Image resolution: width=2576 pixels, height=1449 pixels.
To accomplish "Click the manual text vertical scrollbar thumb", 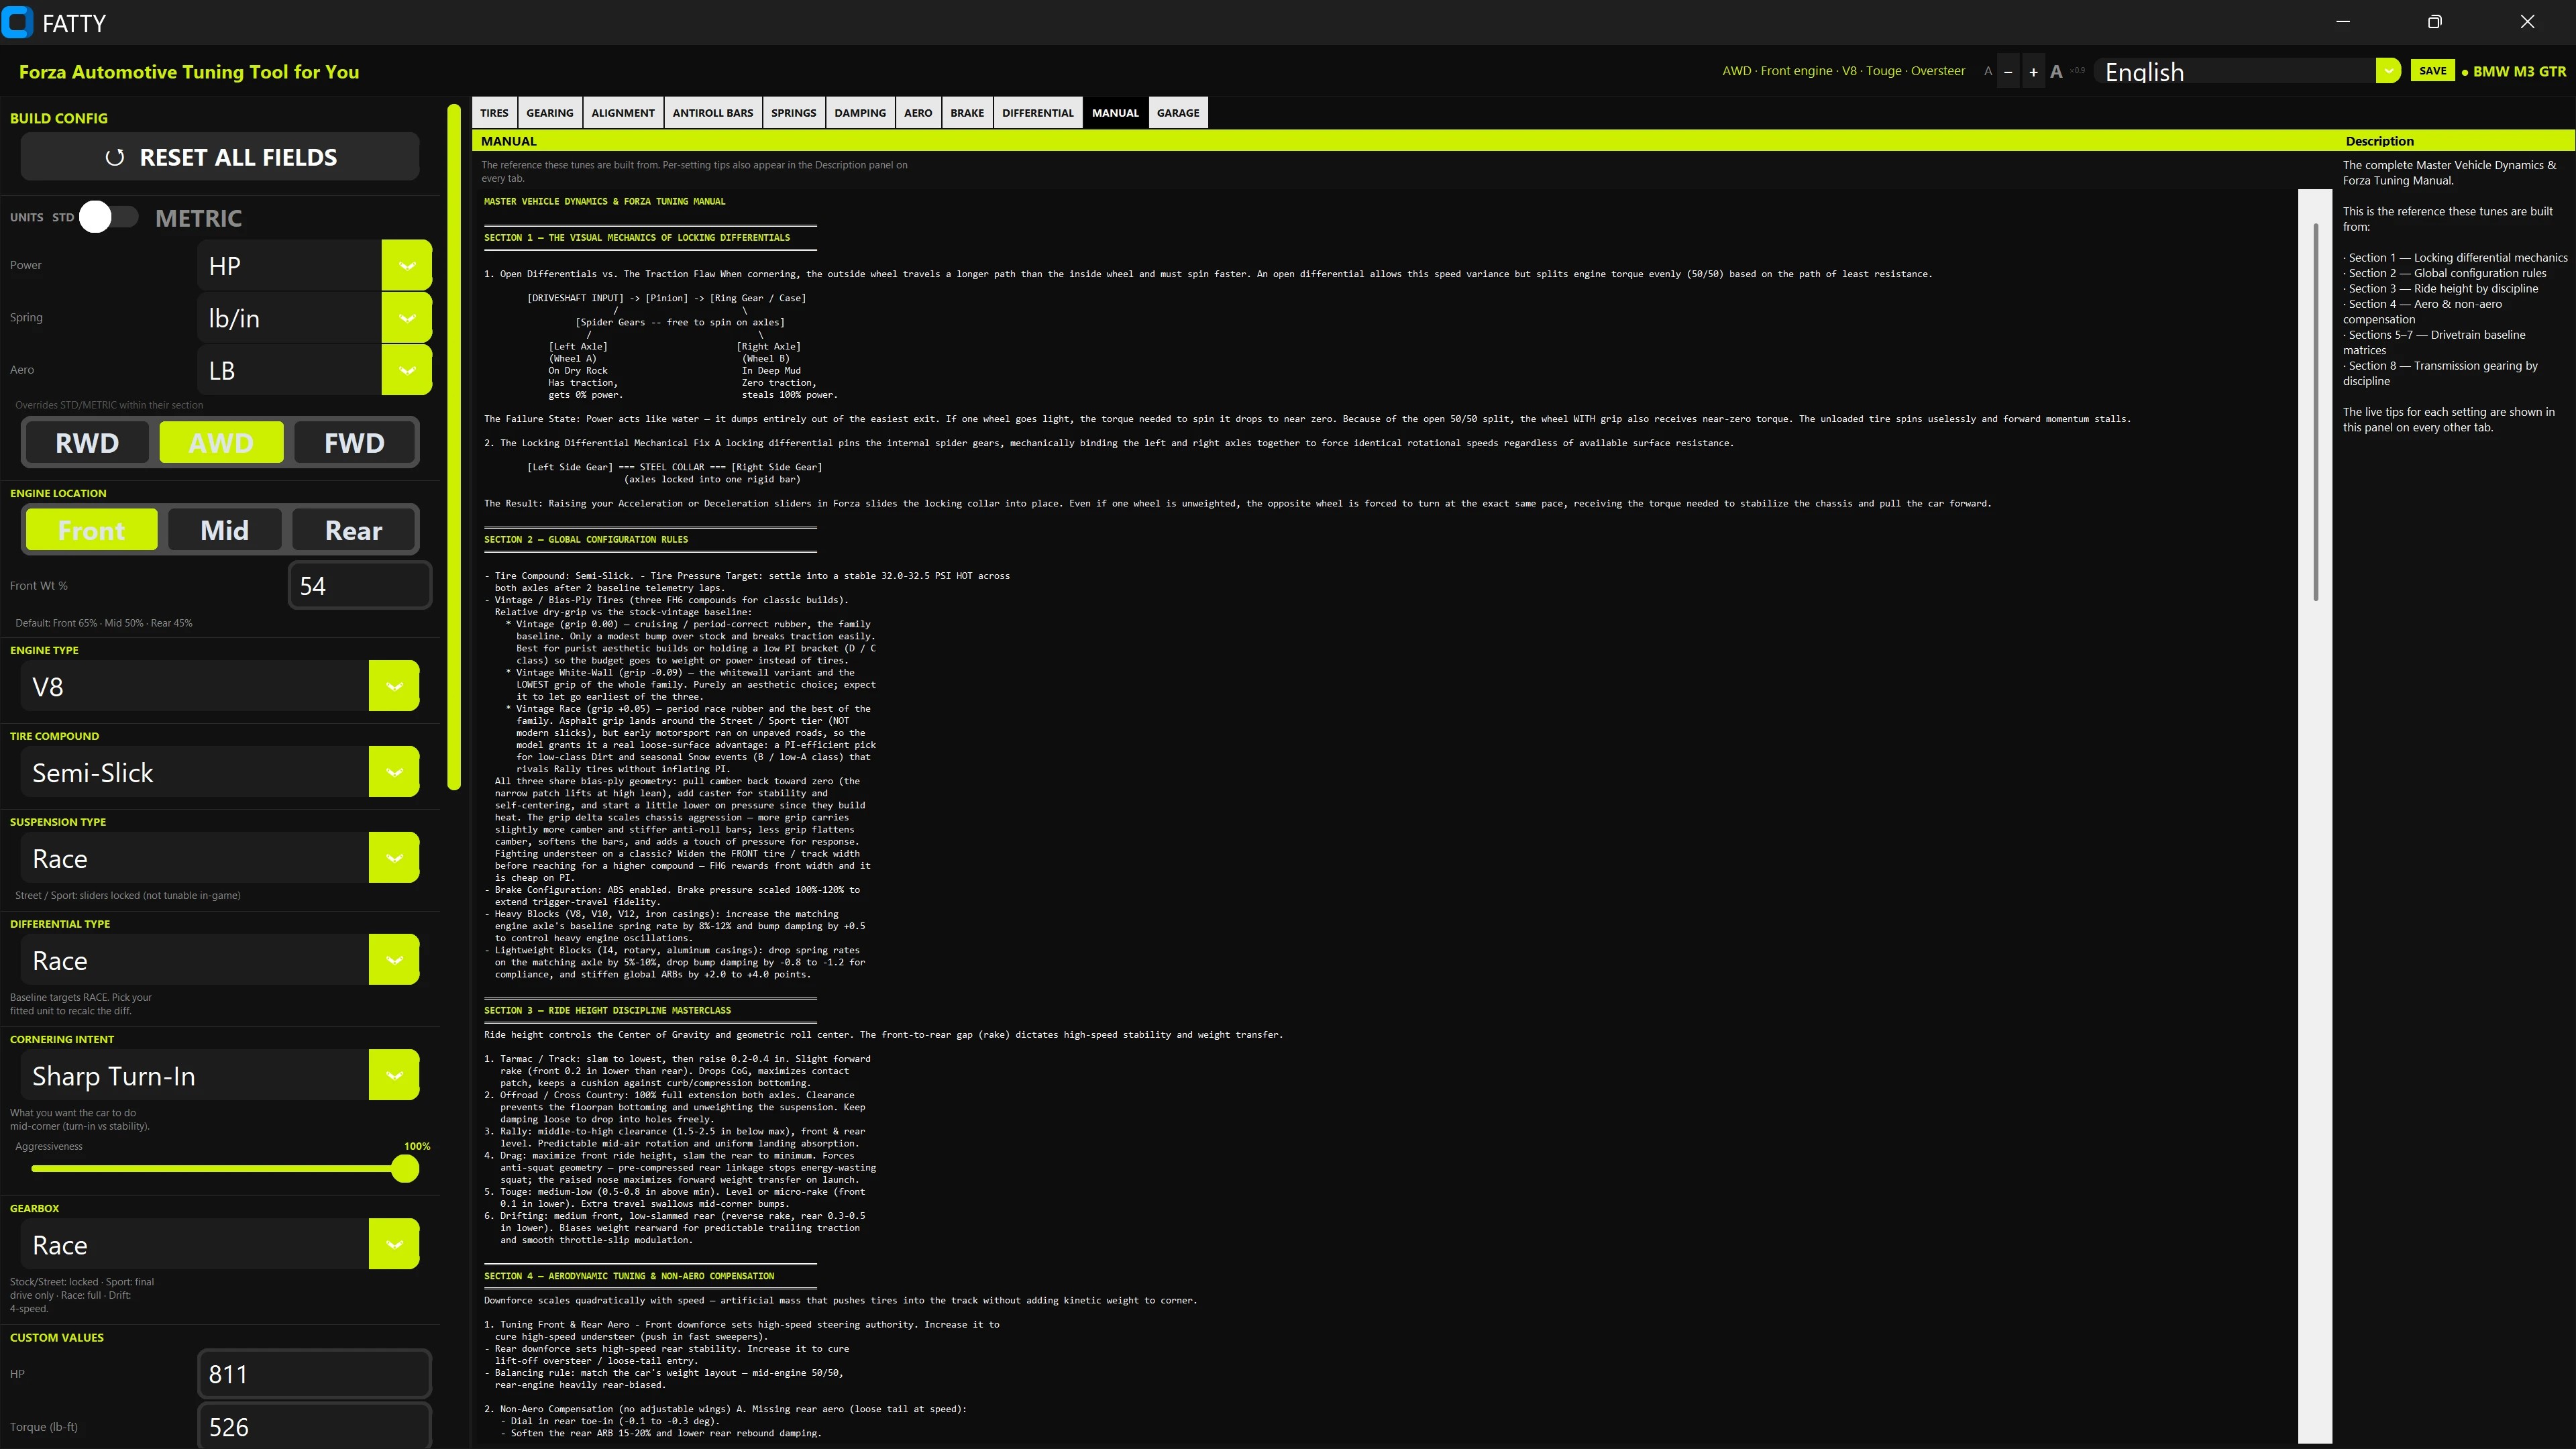I will pos(2316,412).
